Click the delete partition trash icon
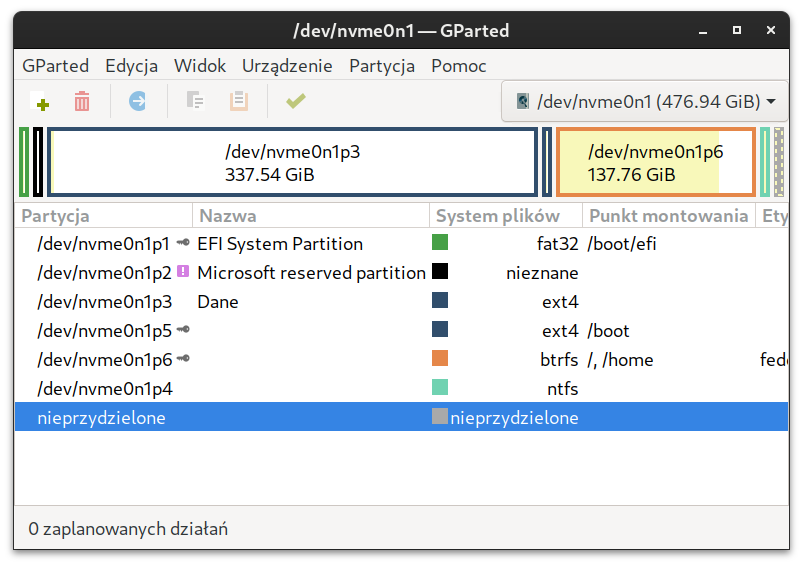 (82, 101)
